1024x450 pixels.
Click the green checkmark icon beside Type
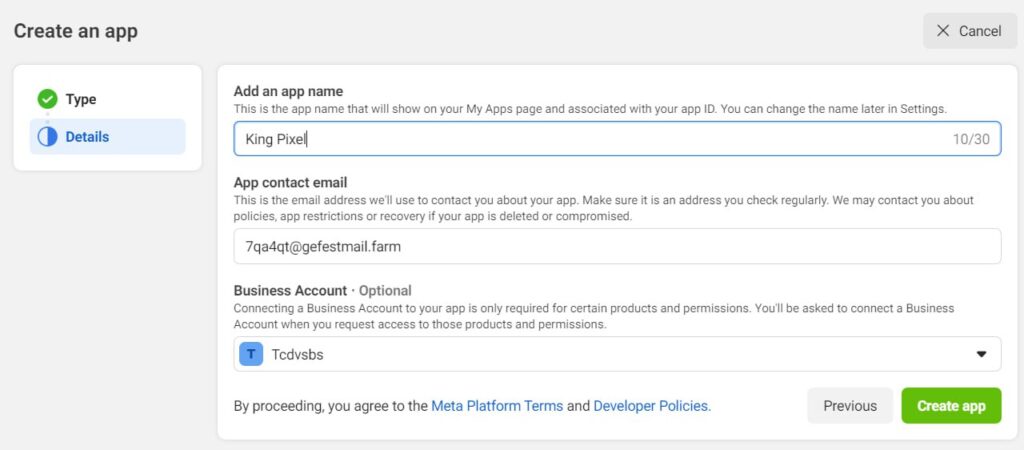click(x=47, y=99)
